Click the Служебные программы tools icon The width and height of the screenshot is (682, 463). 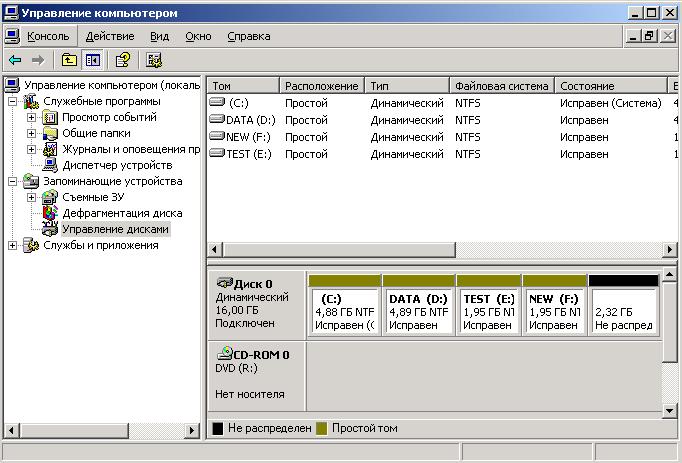point(31,101)
